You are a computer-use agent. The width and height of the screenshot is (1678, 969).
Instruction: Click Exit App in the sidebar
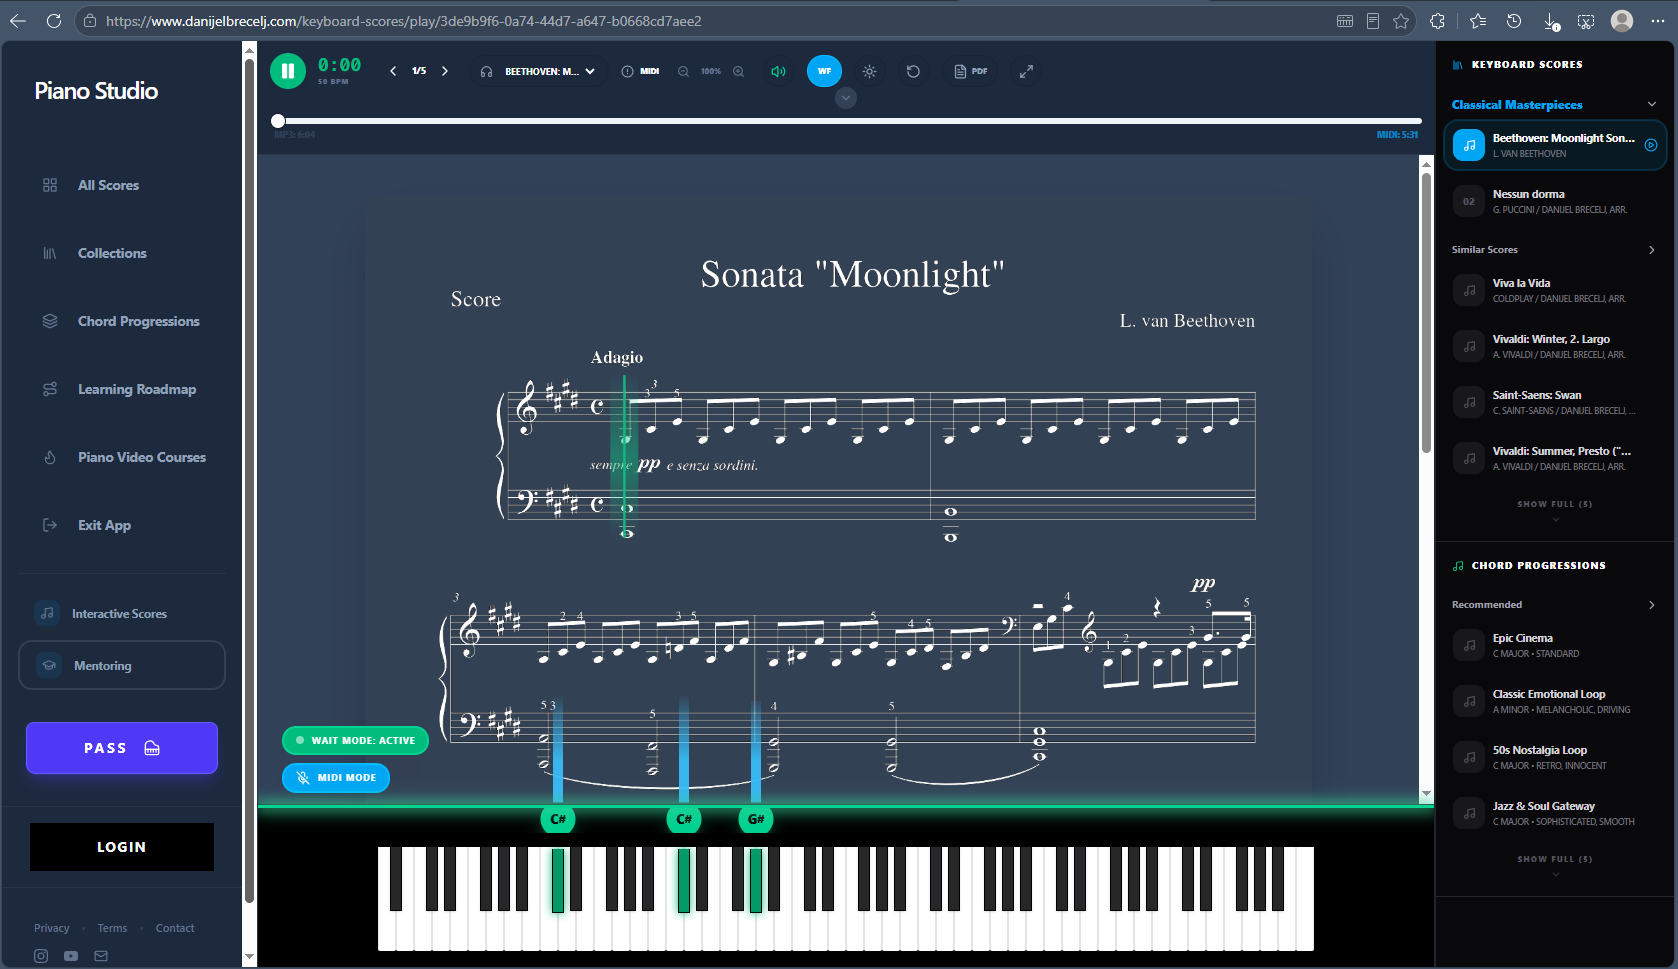104,525
